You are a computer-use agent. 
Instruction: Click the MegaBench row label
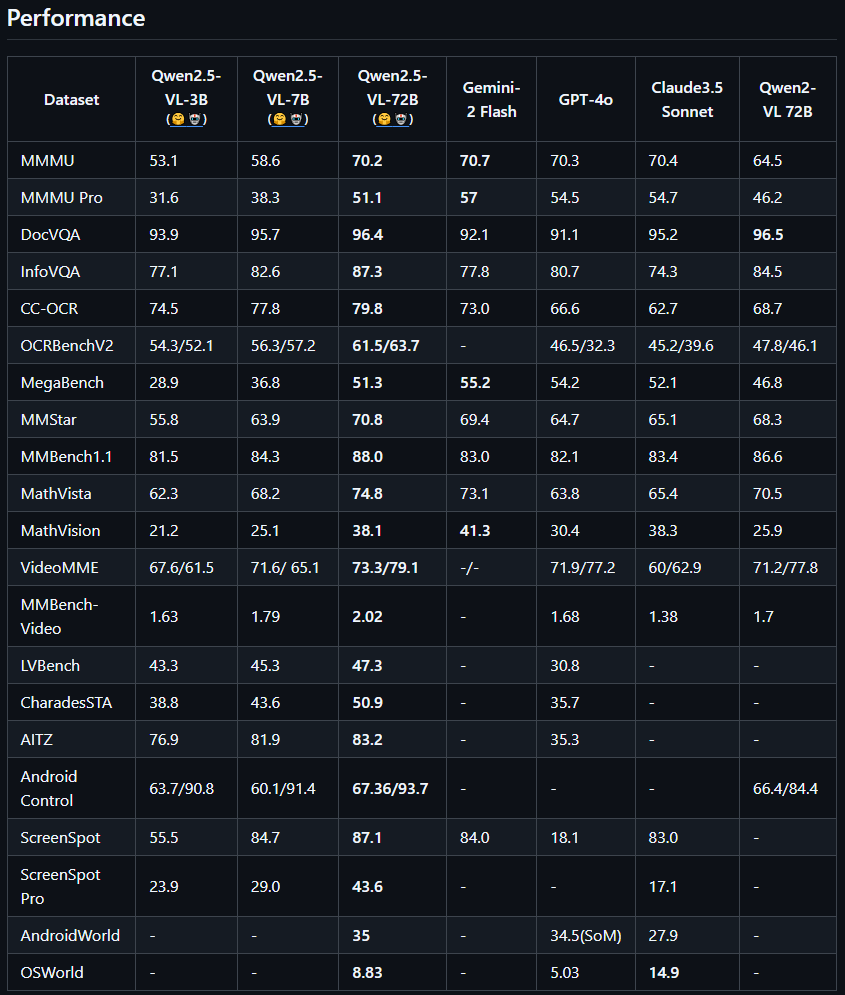click(x=62, y=383)
